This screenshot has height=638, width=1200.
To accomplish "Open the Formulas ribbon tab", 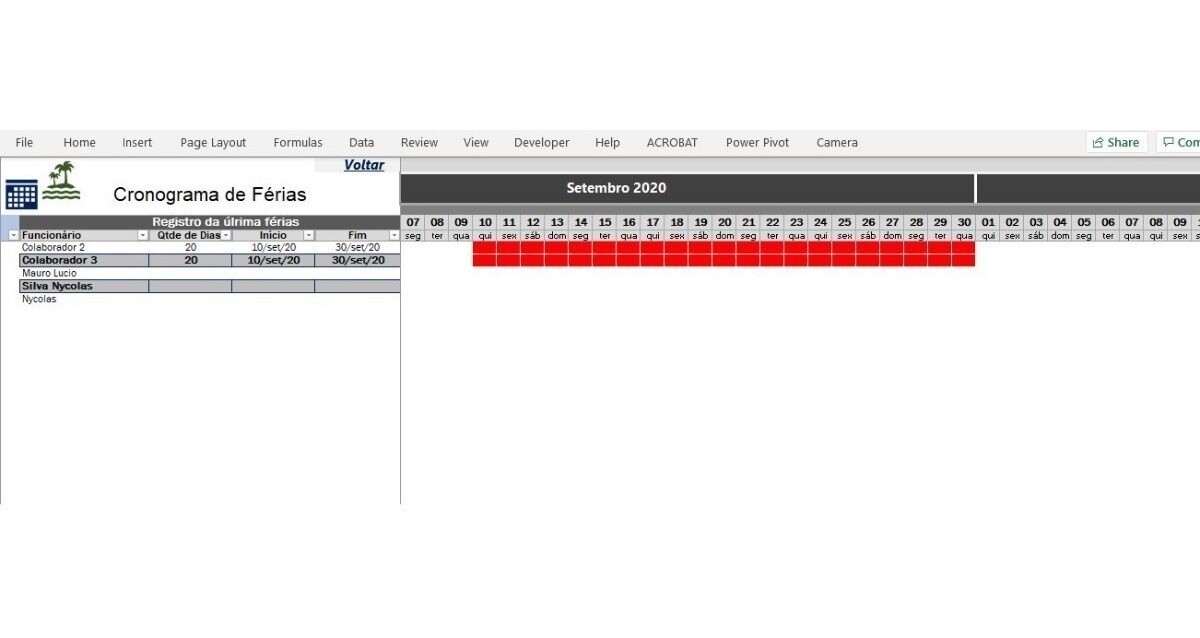I will pos(298,142).
